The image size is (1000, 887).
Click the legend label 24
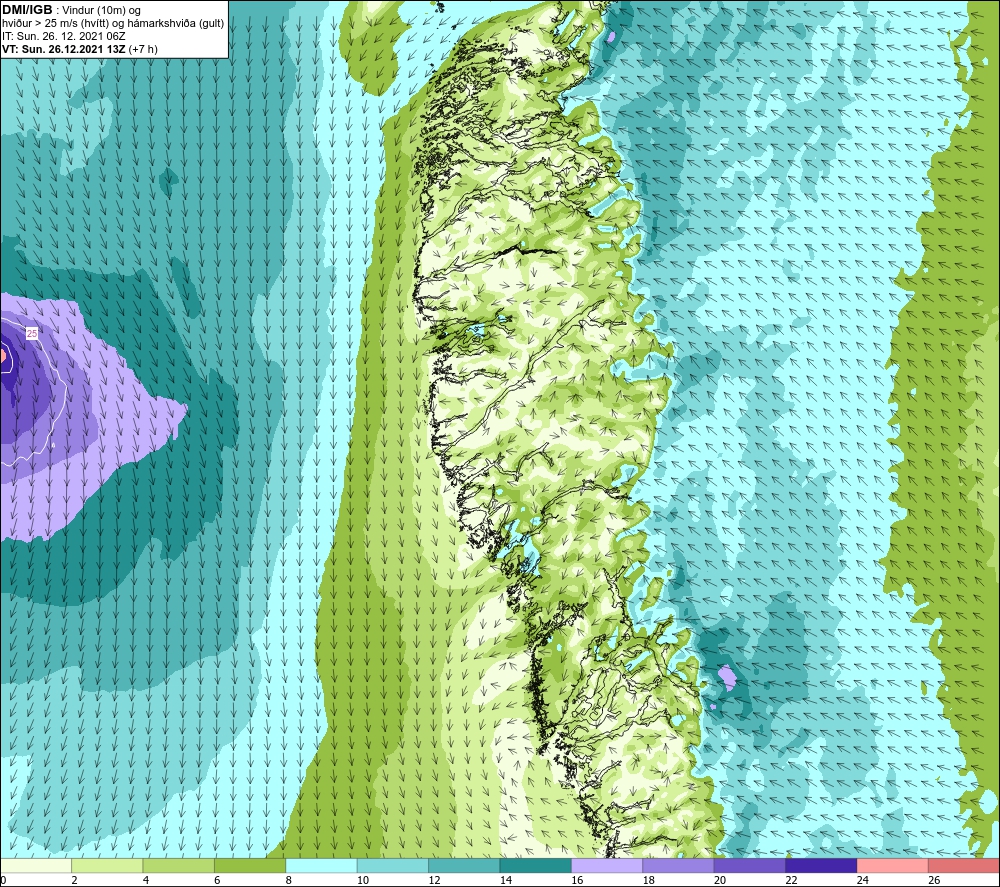point(863,880)
